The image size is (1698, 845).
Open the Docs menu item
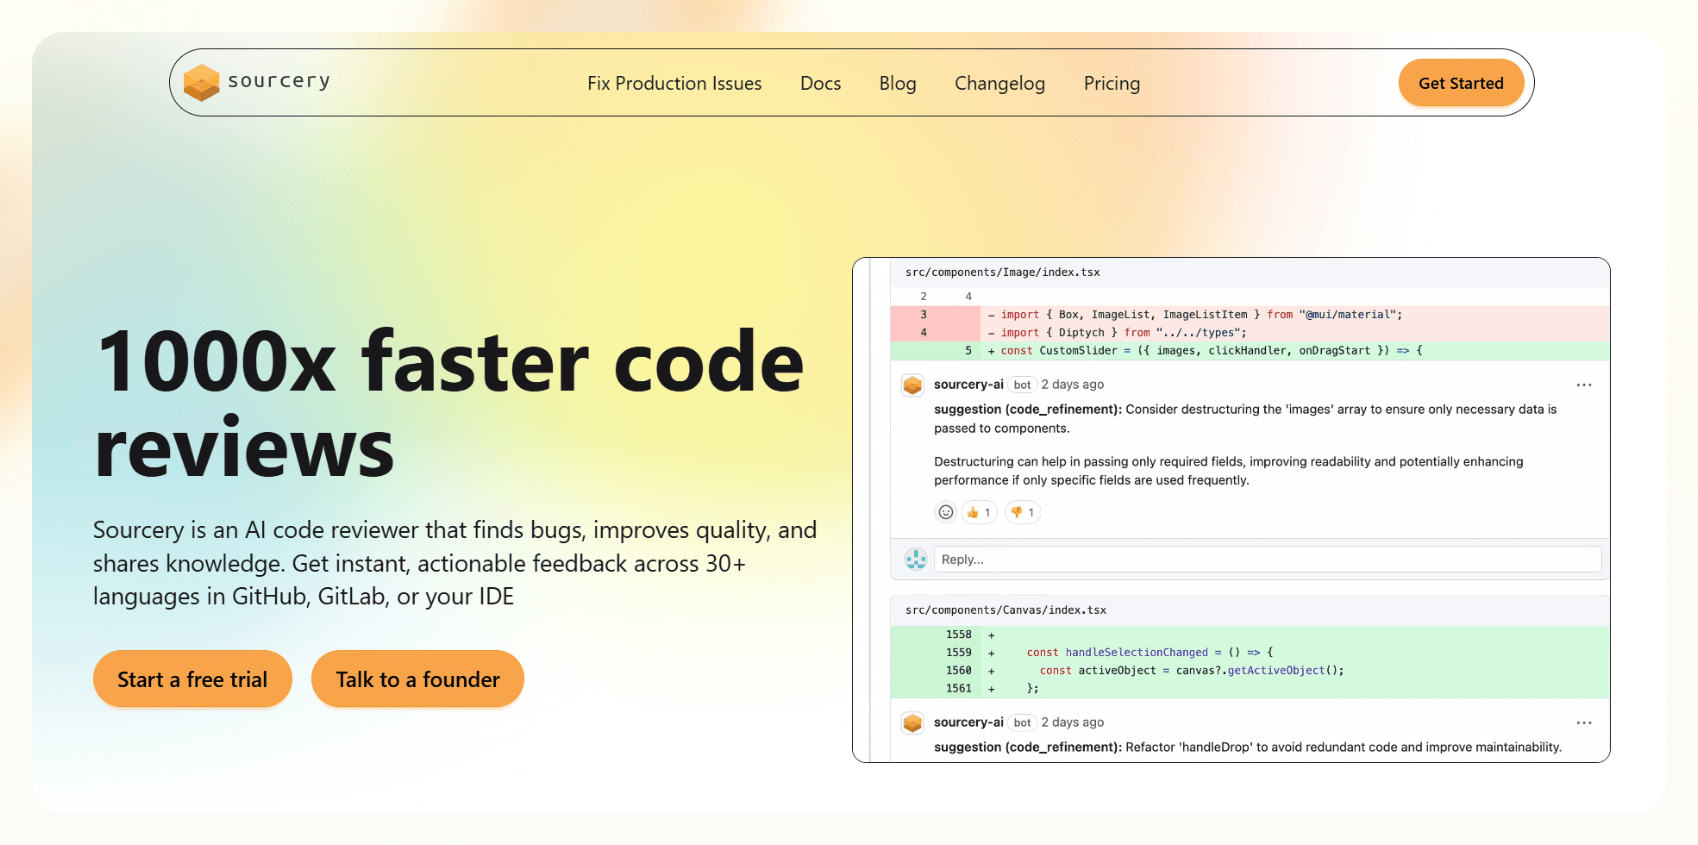[x=820, y=83]
